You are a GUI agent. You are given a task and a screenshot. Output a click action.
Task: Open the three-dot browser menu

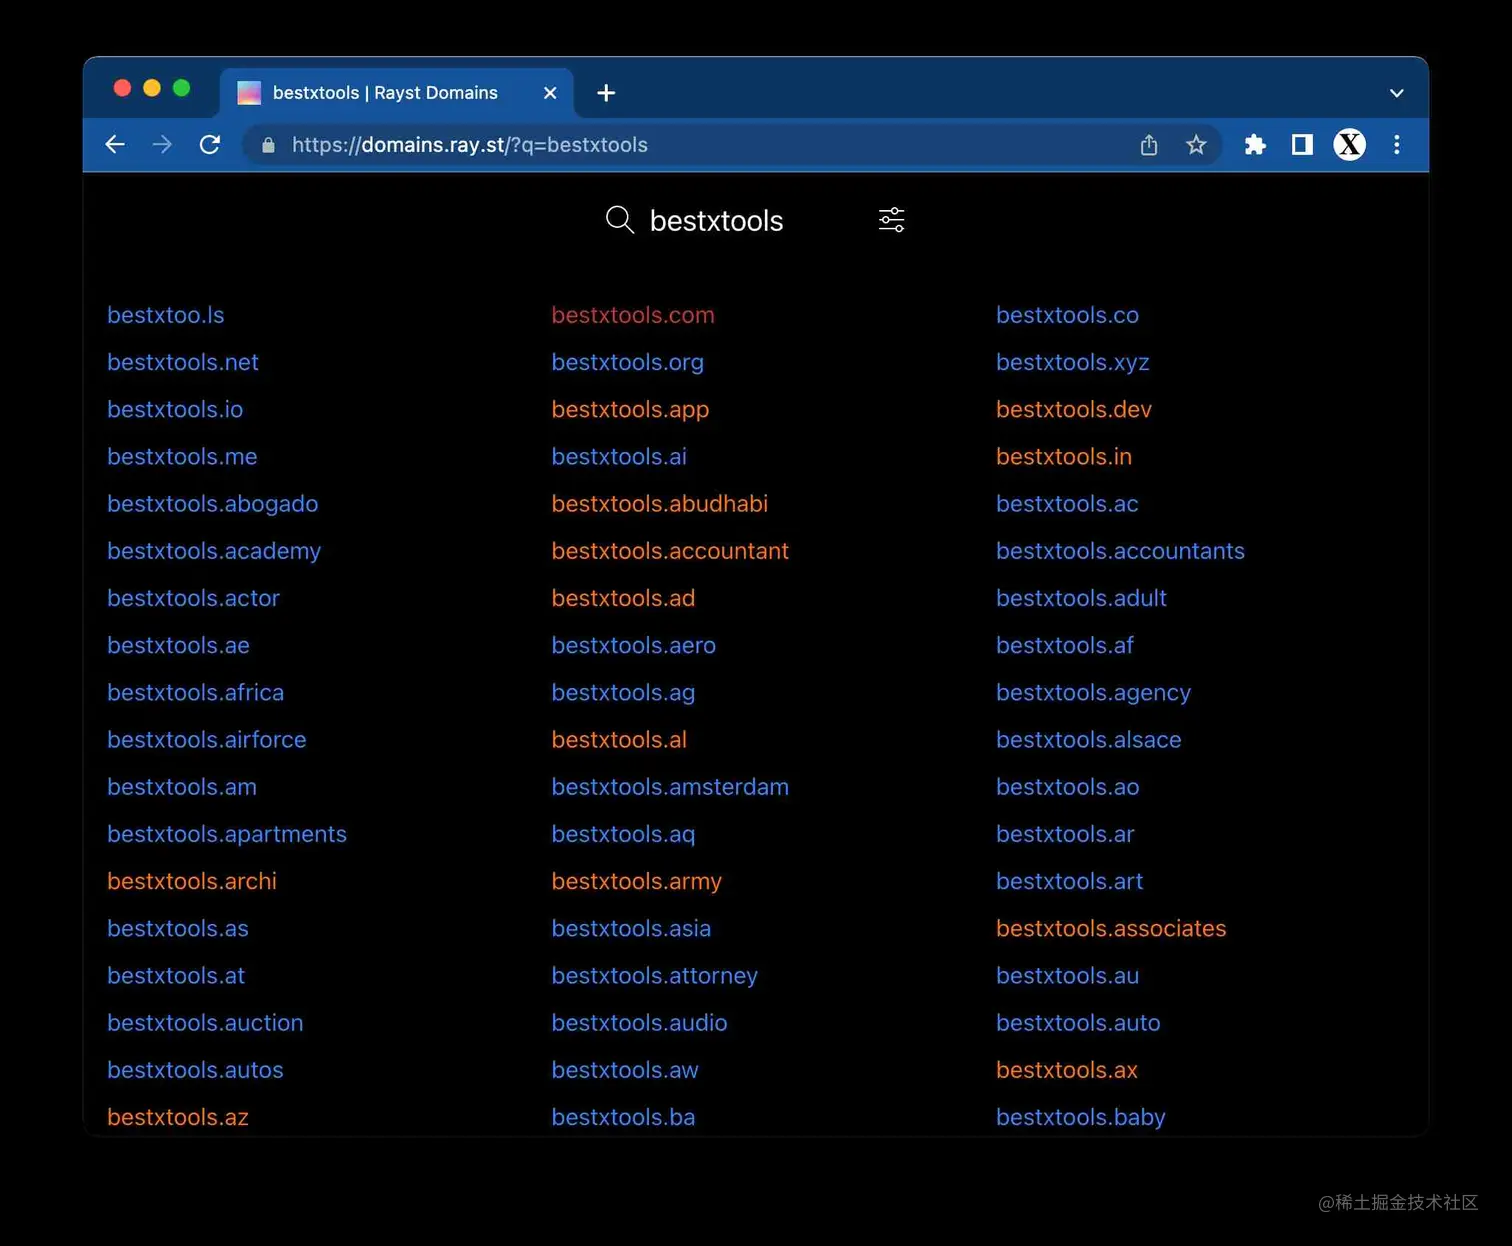(1397, 144)
